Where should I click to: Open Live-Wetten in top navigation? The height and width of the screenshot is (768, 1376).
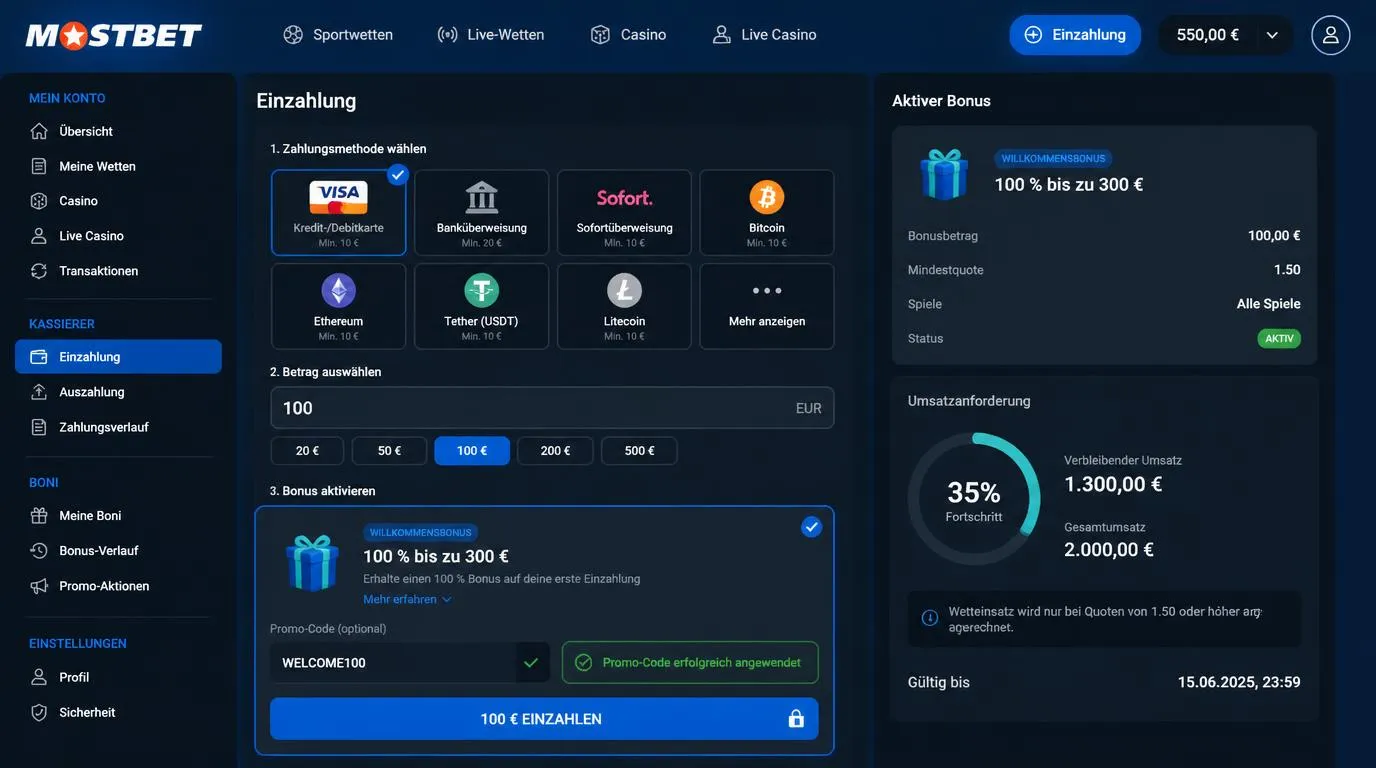point(491,35)
